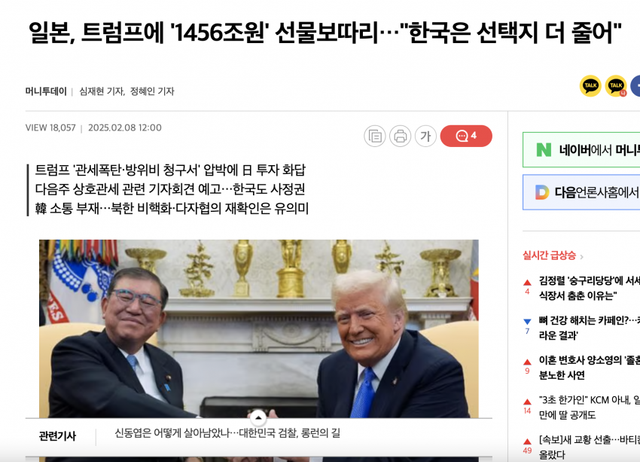Open trending story about 김정렬 숭구리당당
This screenshot has height=462, width=640.
[x=589, y=288]
